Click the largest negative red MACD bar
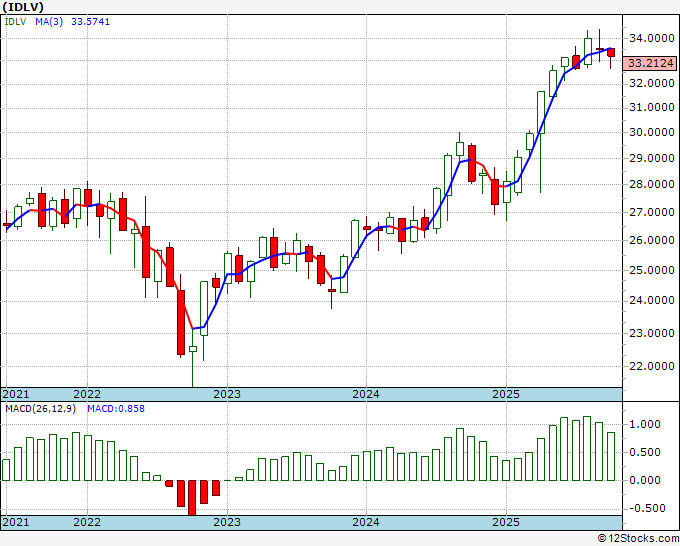The width and height of the screenshot is (680, 546). (193, 497)
